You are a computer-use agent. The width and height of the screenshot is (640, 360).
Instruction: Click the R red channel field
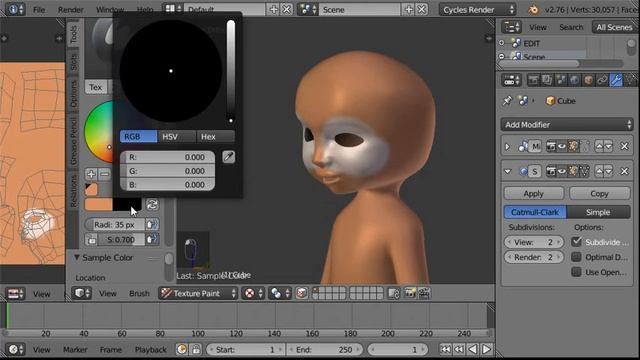tap(167, 157)
